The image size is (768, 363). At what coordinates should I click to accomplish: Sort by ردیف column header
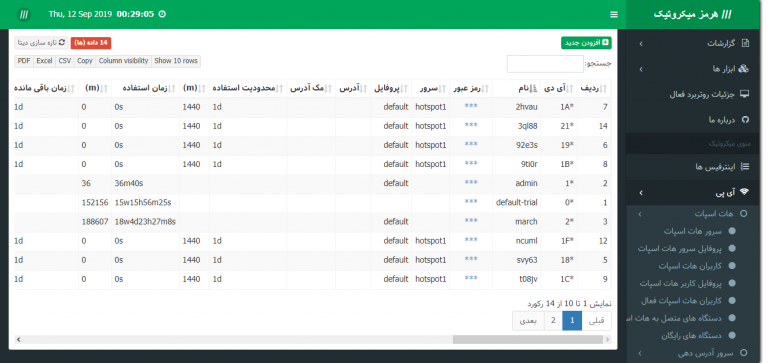point(594,88)
